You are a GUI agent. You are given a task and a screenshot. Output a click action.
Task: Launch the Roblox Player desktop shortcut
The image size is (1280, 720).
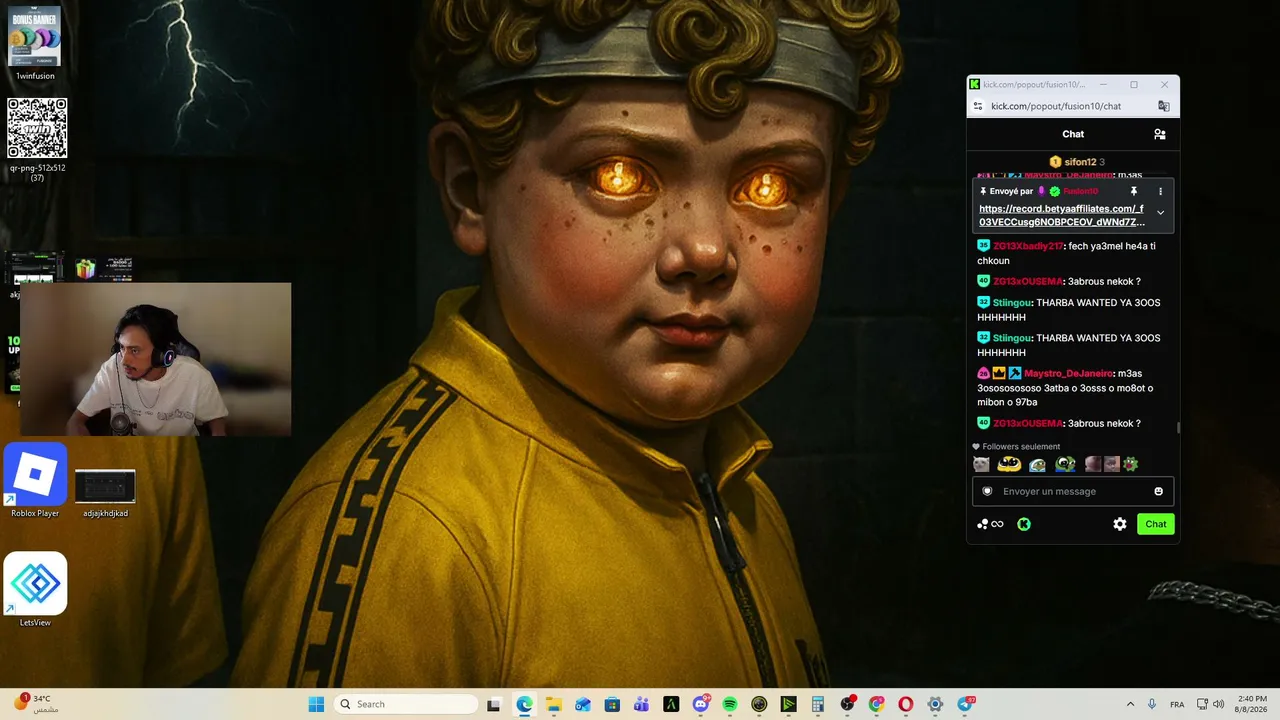point(35,481)
